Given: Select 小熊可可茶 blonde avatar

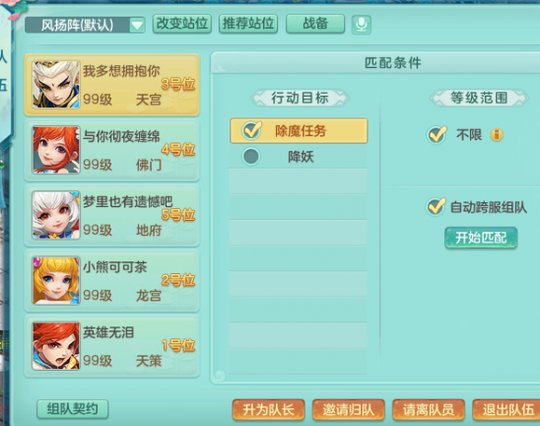Looking at the screenshot, I should click(56, 280).
